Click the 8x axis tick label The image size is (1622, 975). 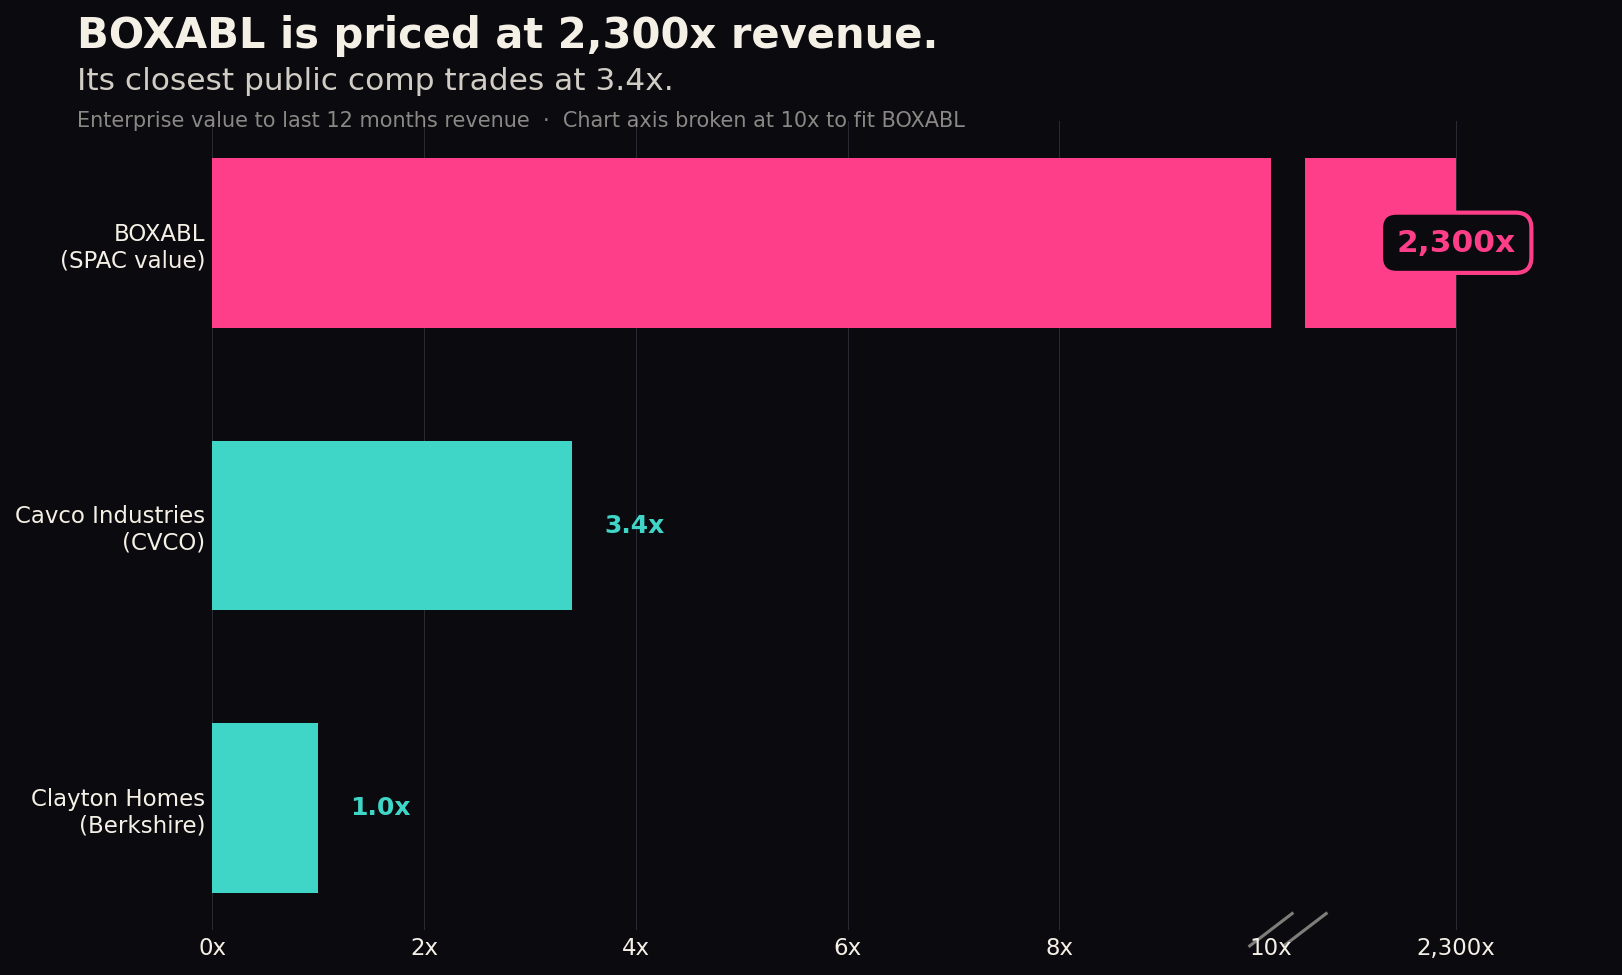pyautogui.click(x=1059, y=948)
